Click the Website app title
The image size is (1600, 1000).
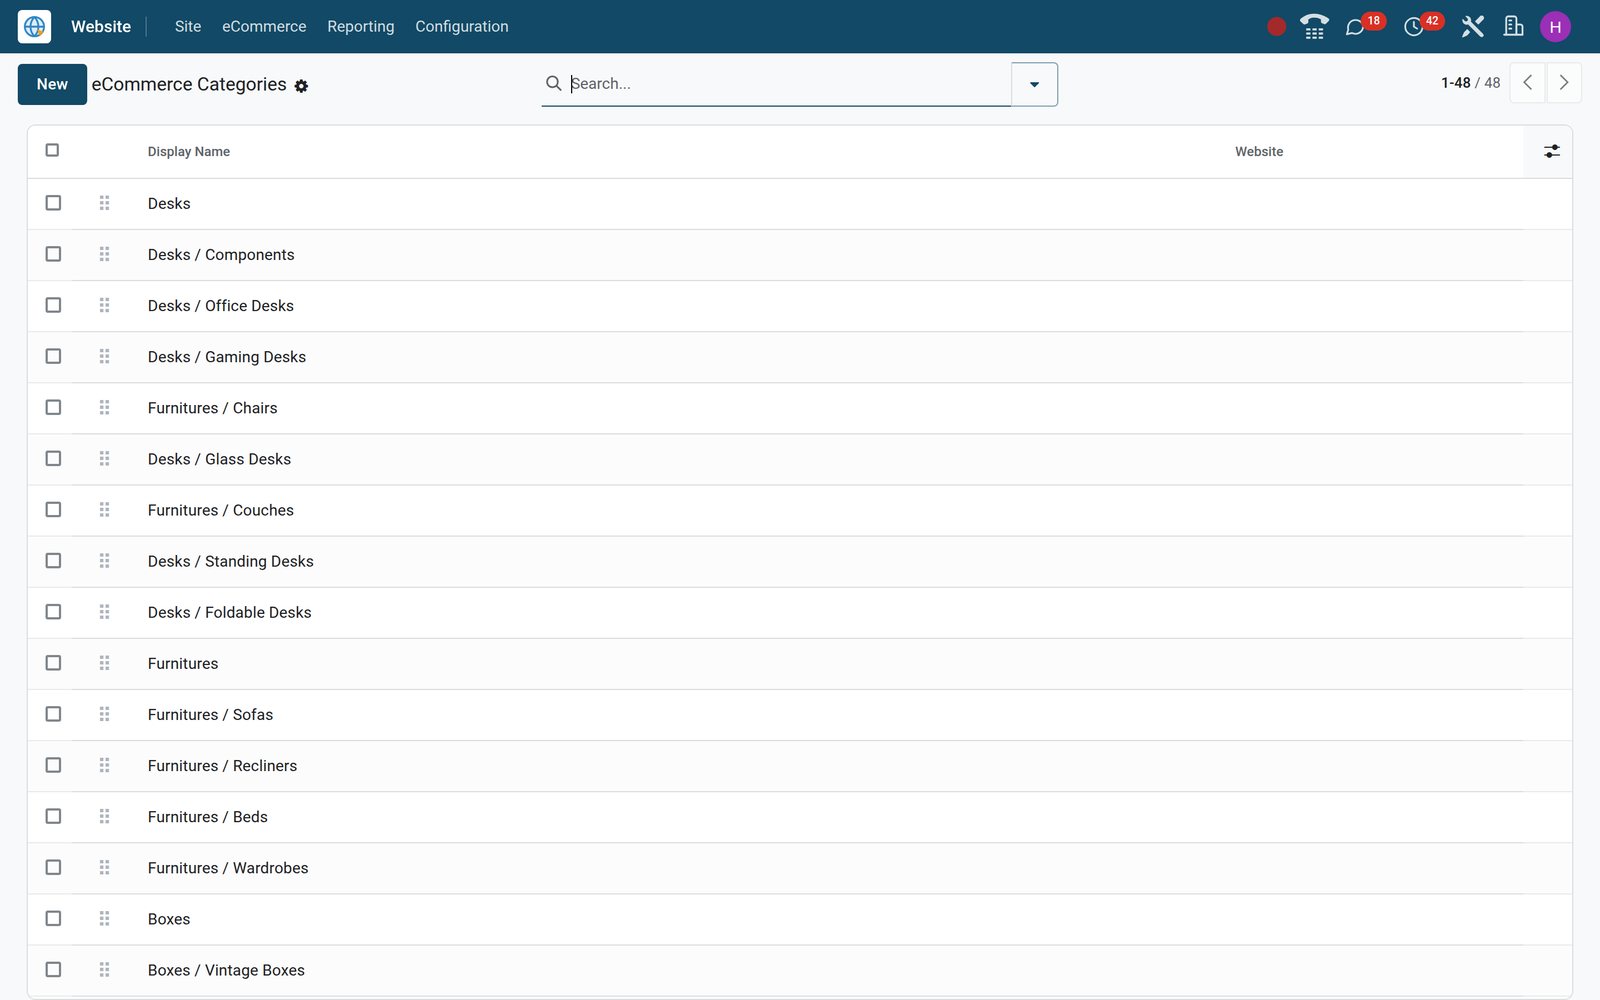click(101, 27)
